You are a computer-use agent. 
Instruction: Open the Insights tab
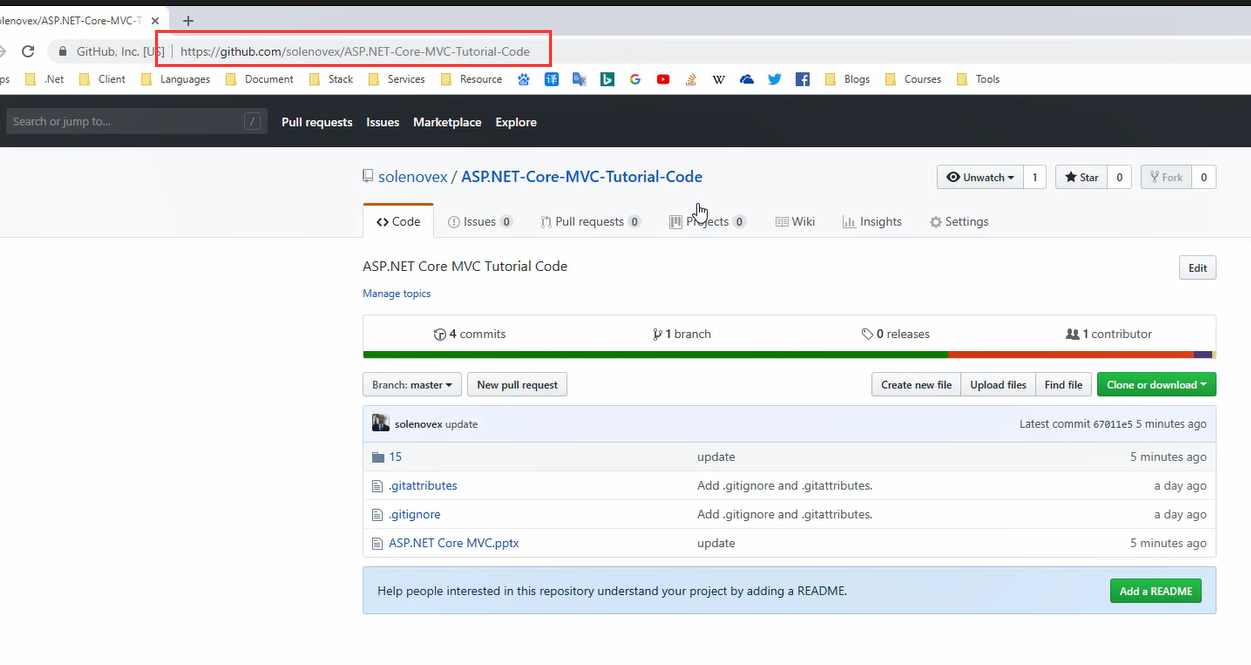(872, 222)
